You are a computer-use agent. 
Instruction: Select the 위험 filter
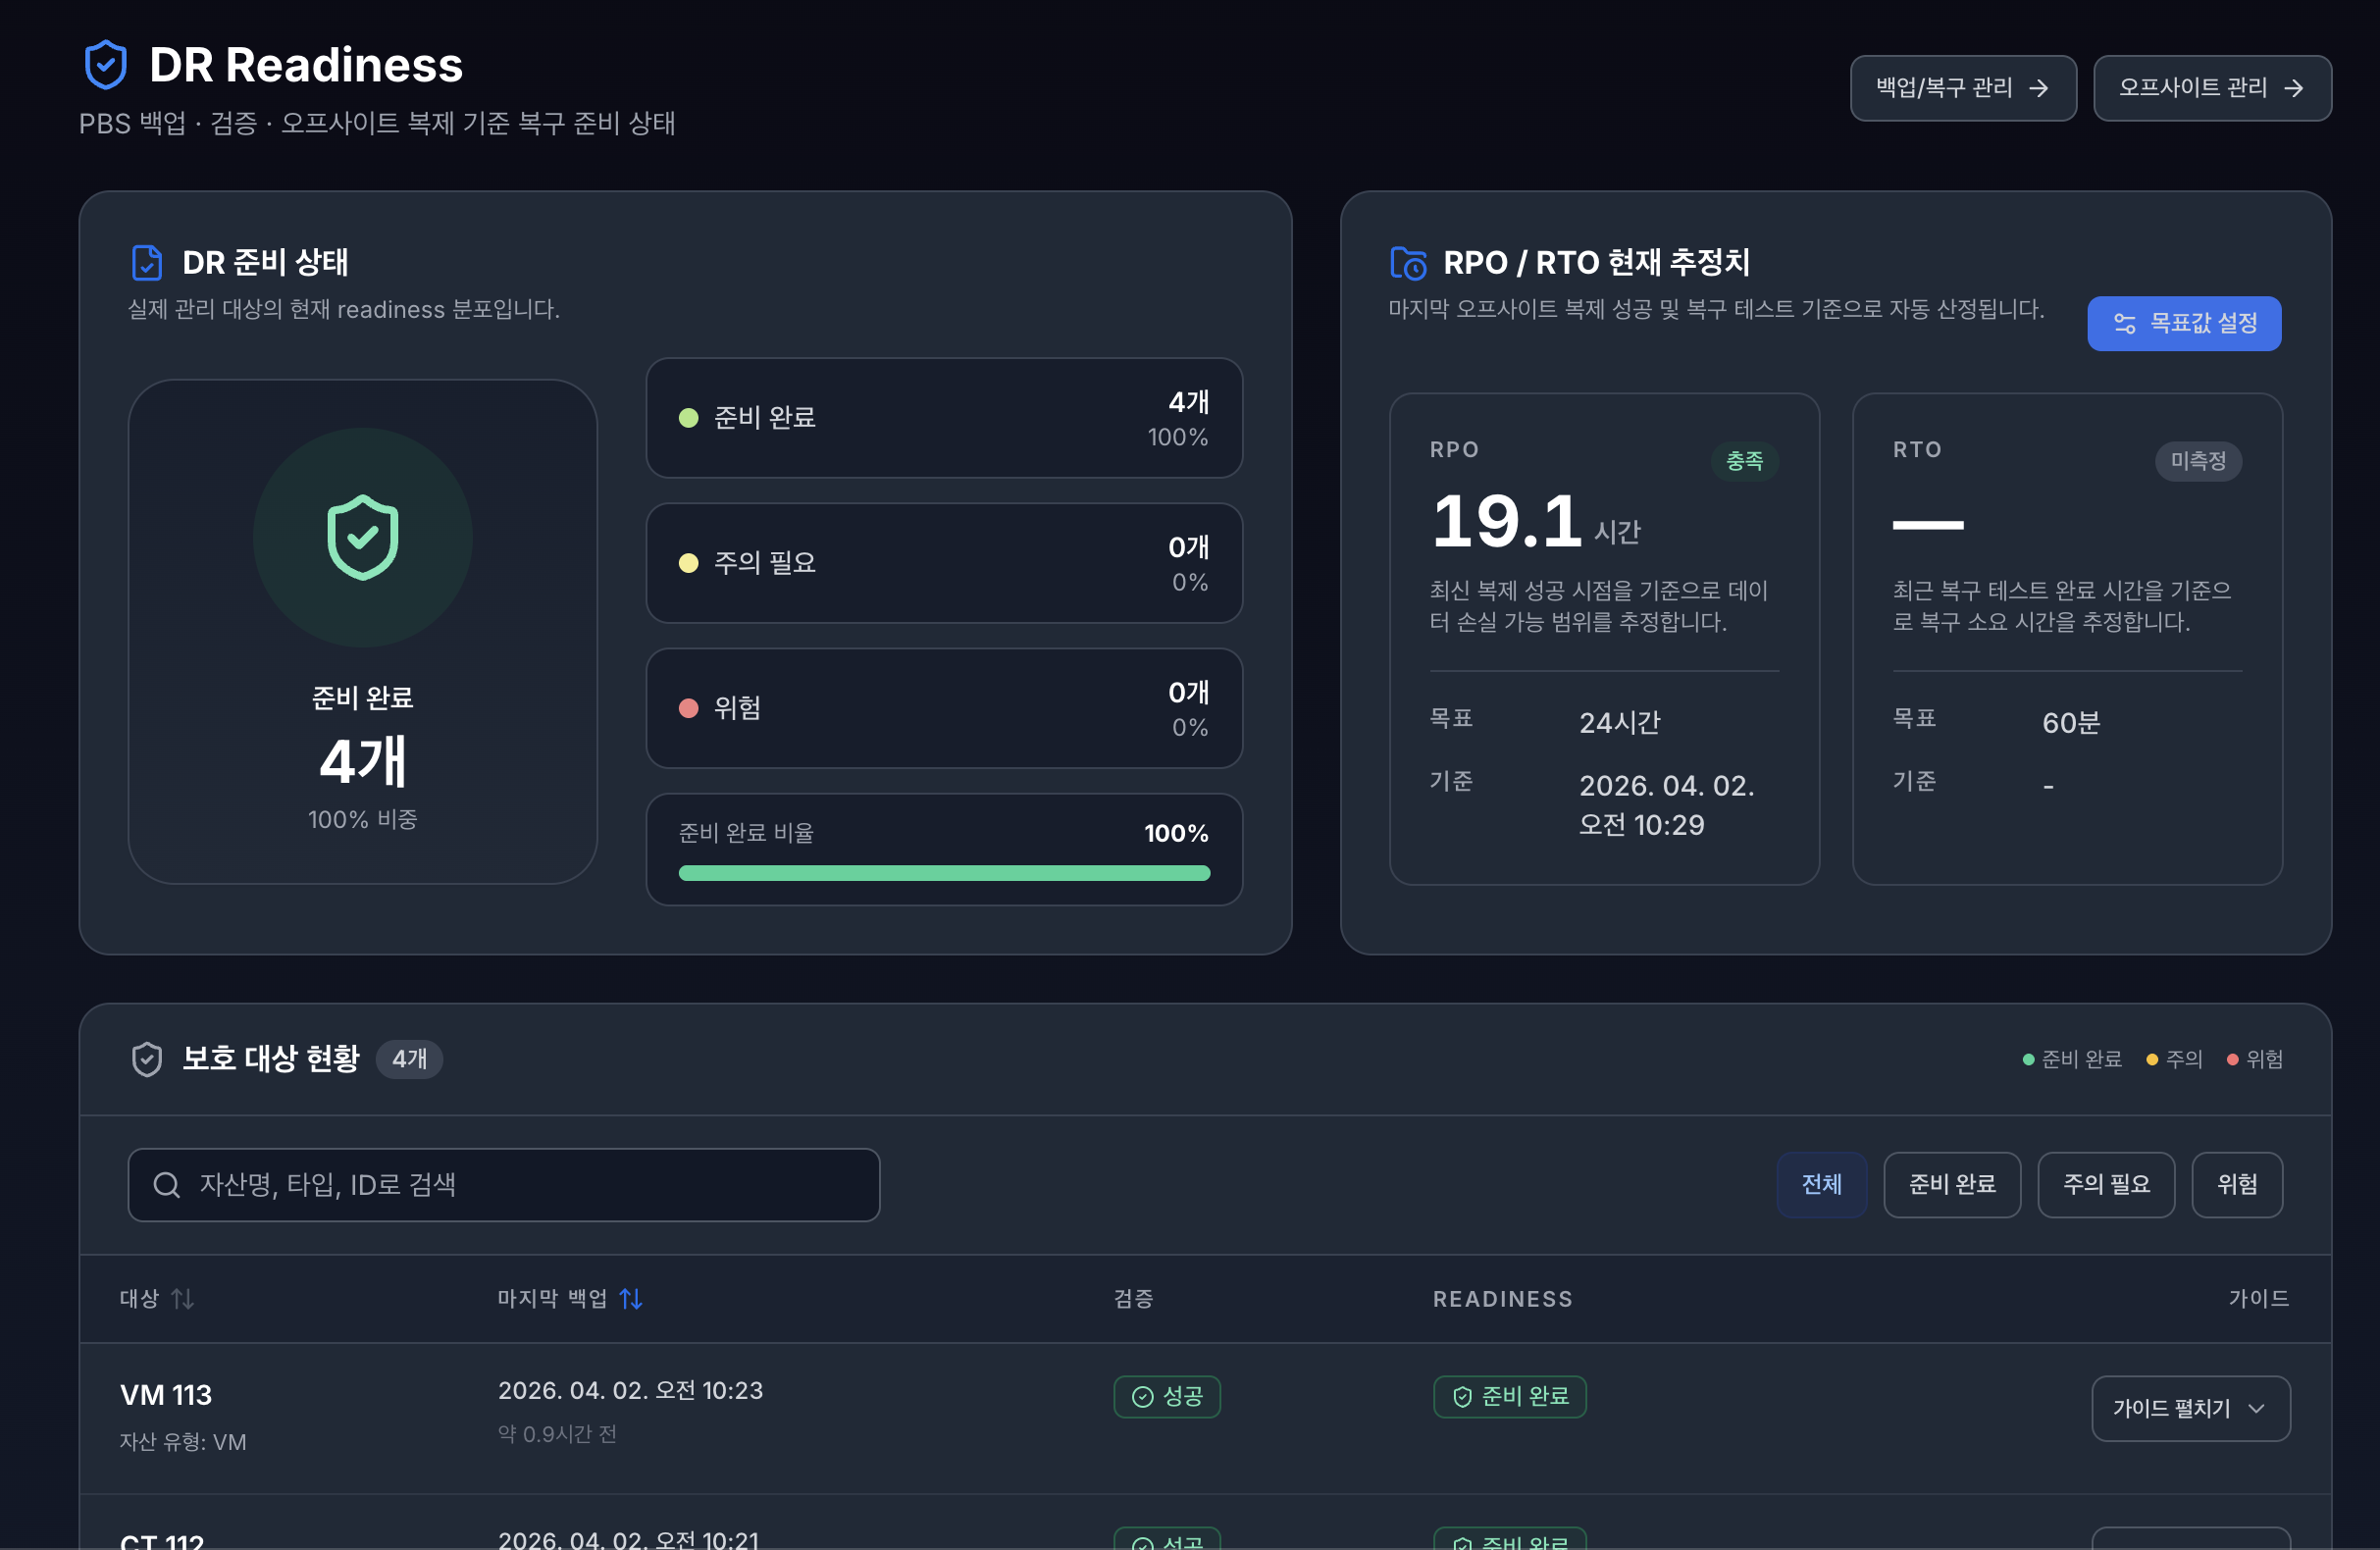2237,1184
